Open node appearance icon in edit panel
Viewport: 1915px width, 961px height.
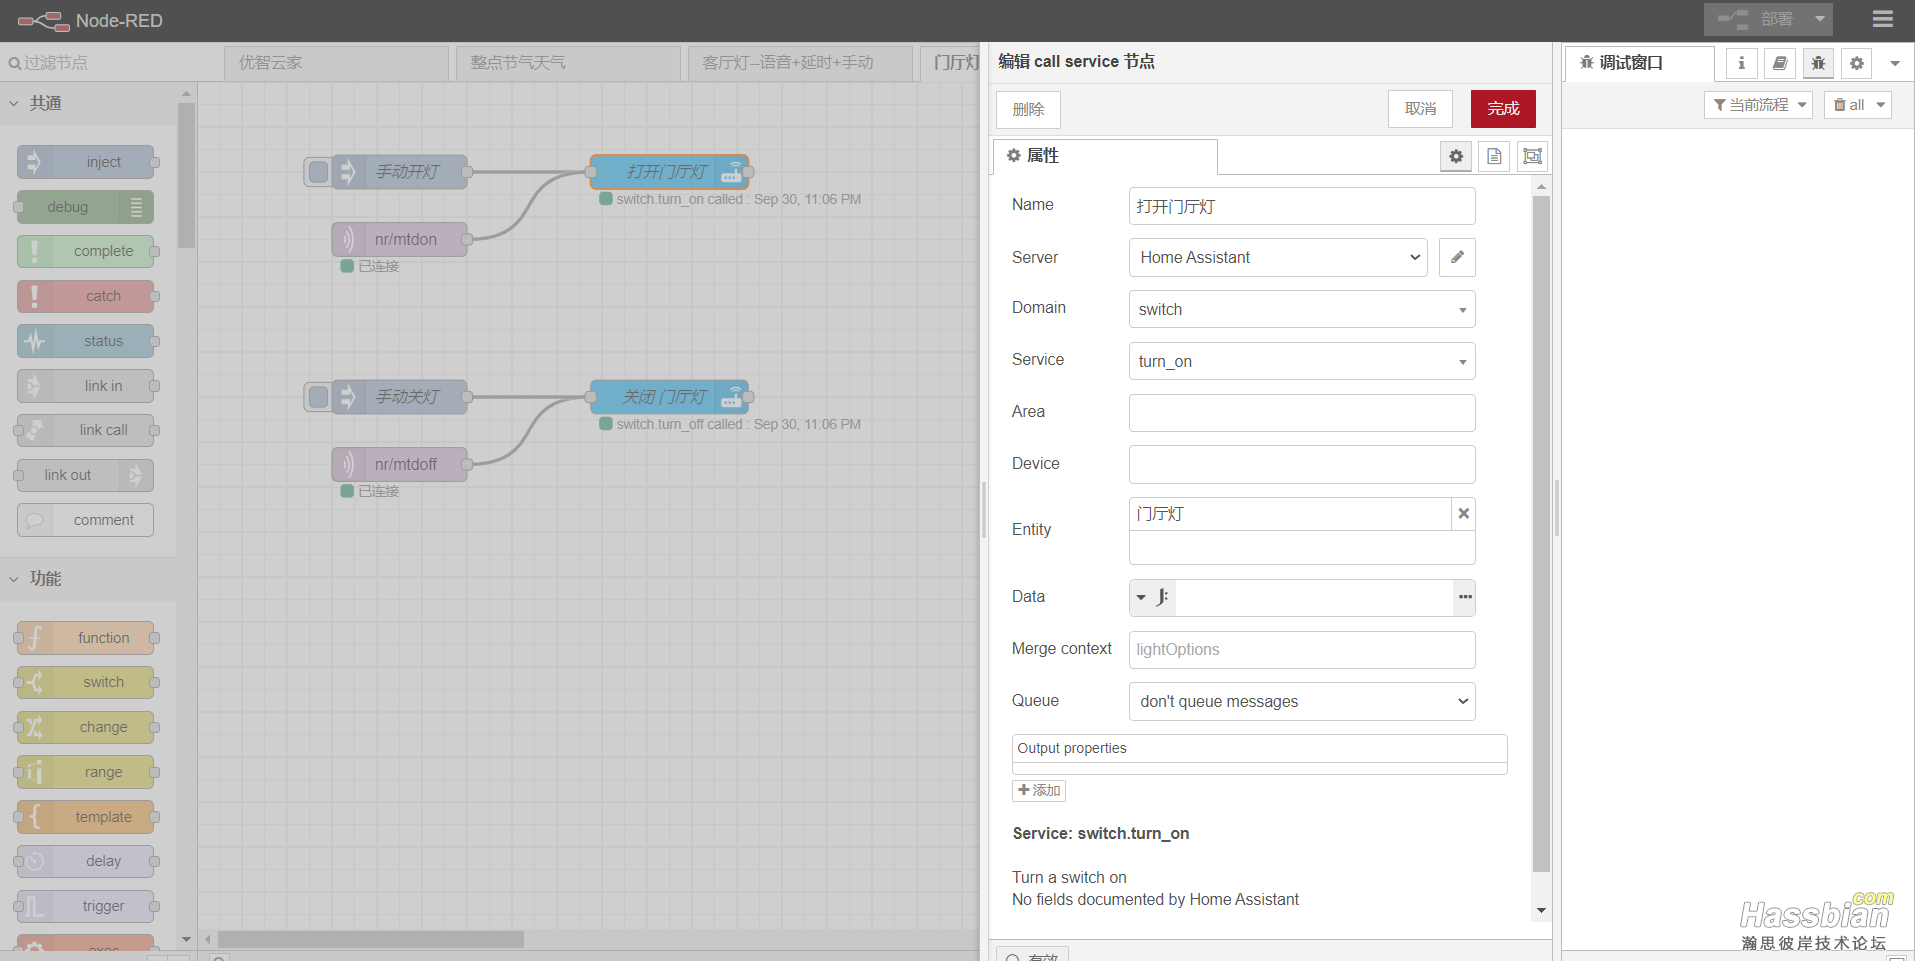coord(1532,156)
